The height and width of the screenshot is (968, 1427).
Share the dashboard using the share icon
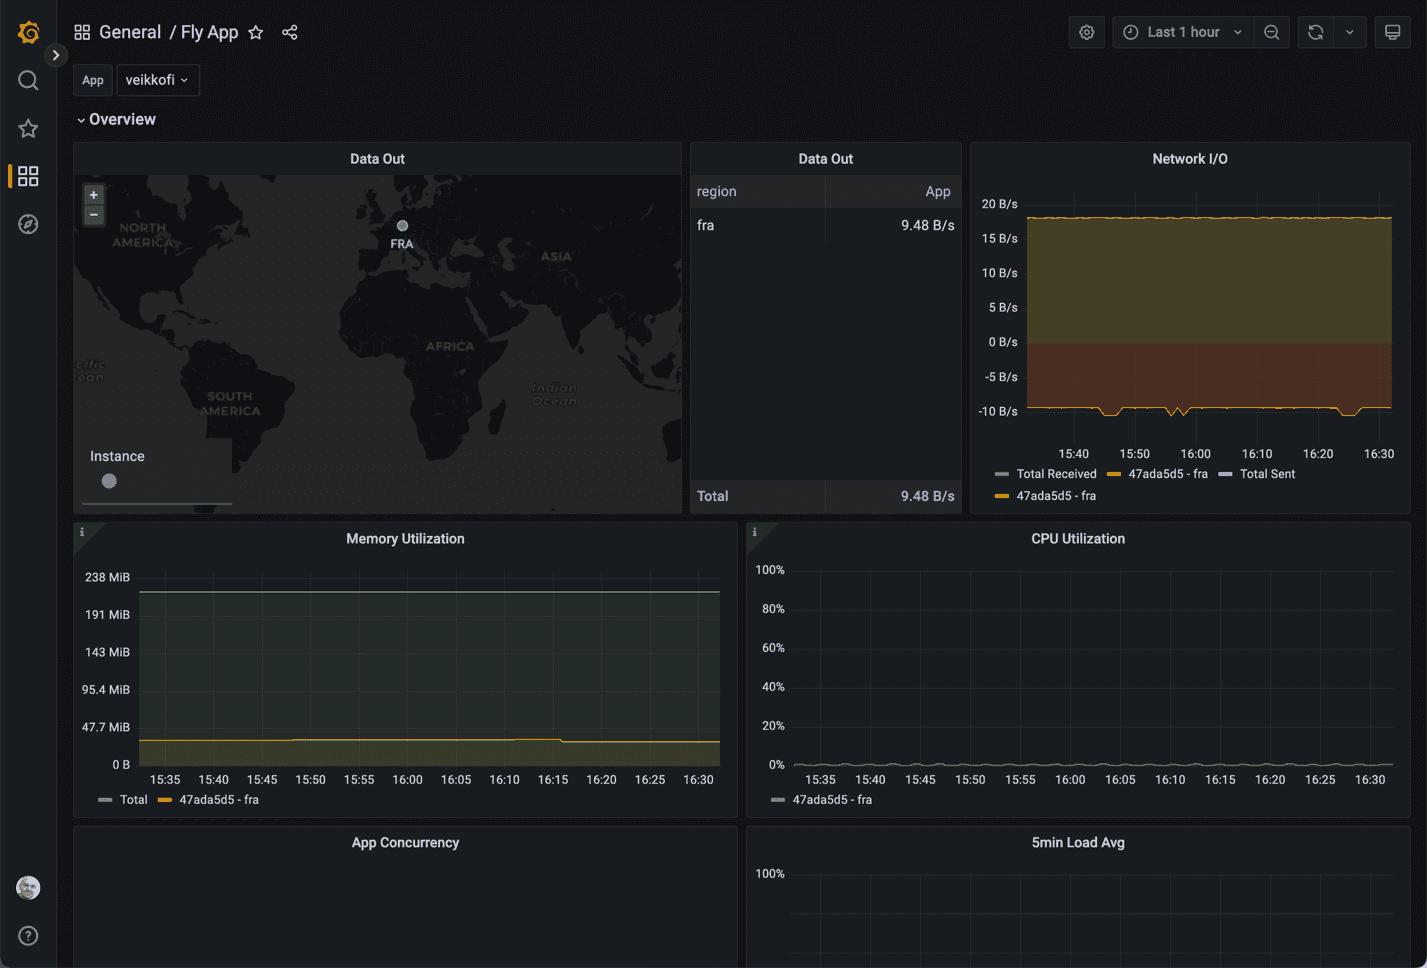coord(290,33)
